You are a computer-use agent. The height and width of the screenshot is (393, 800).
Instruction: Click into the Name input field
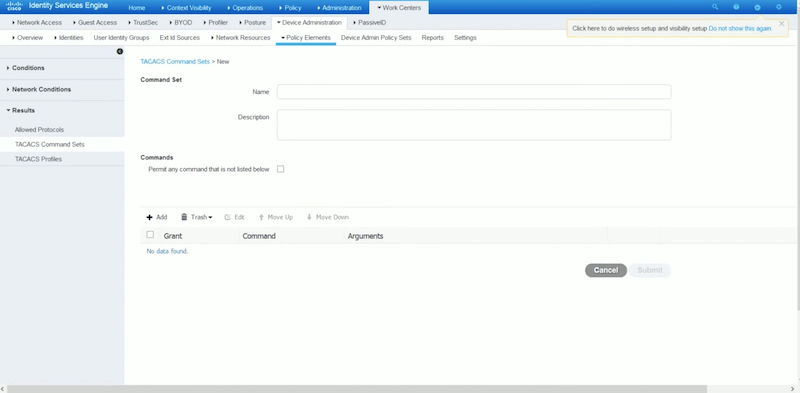tap(474, 92)
